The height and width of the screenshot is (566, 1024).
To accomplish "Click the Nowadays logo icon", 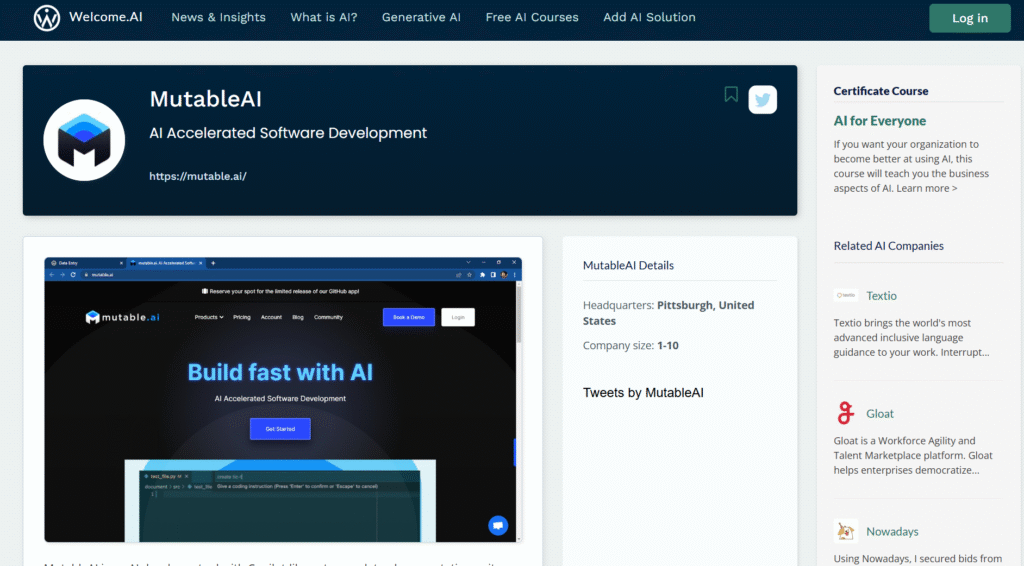I will coord(846,531).
